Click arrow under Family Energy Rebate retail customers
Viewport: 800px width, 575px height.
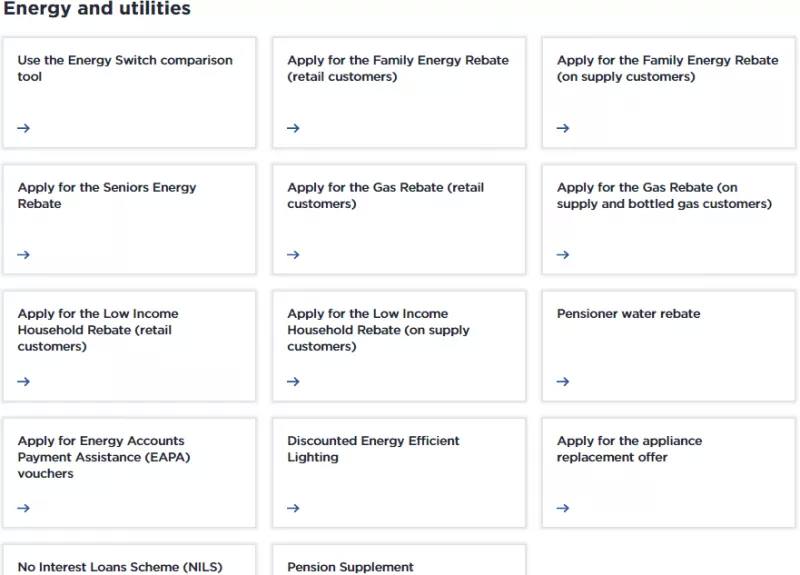click(x=293, y=128)
